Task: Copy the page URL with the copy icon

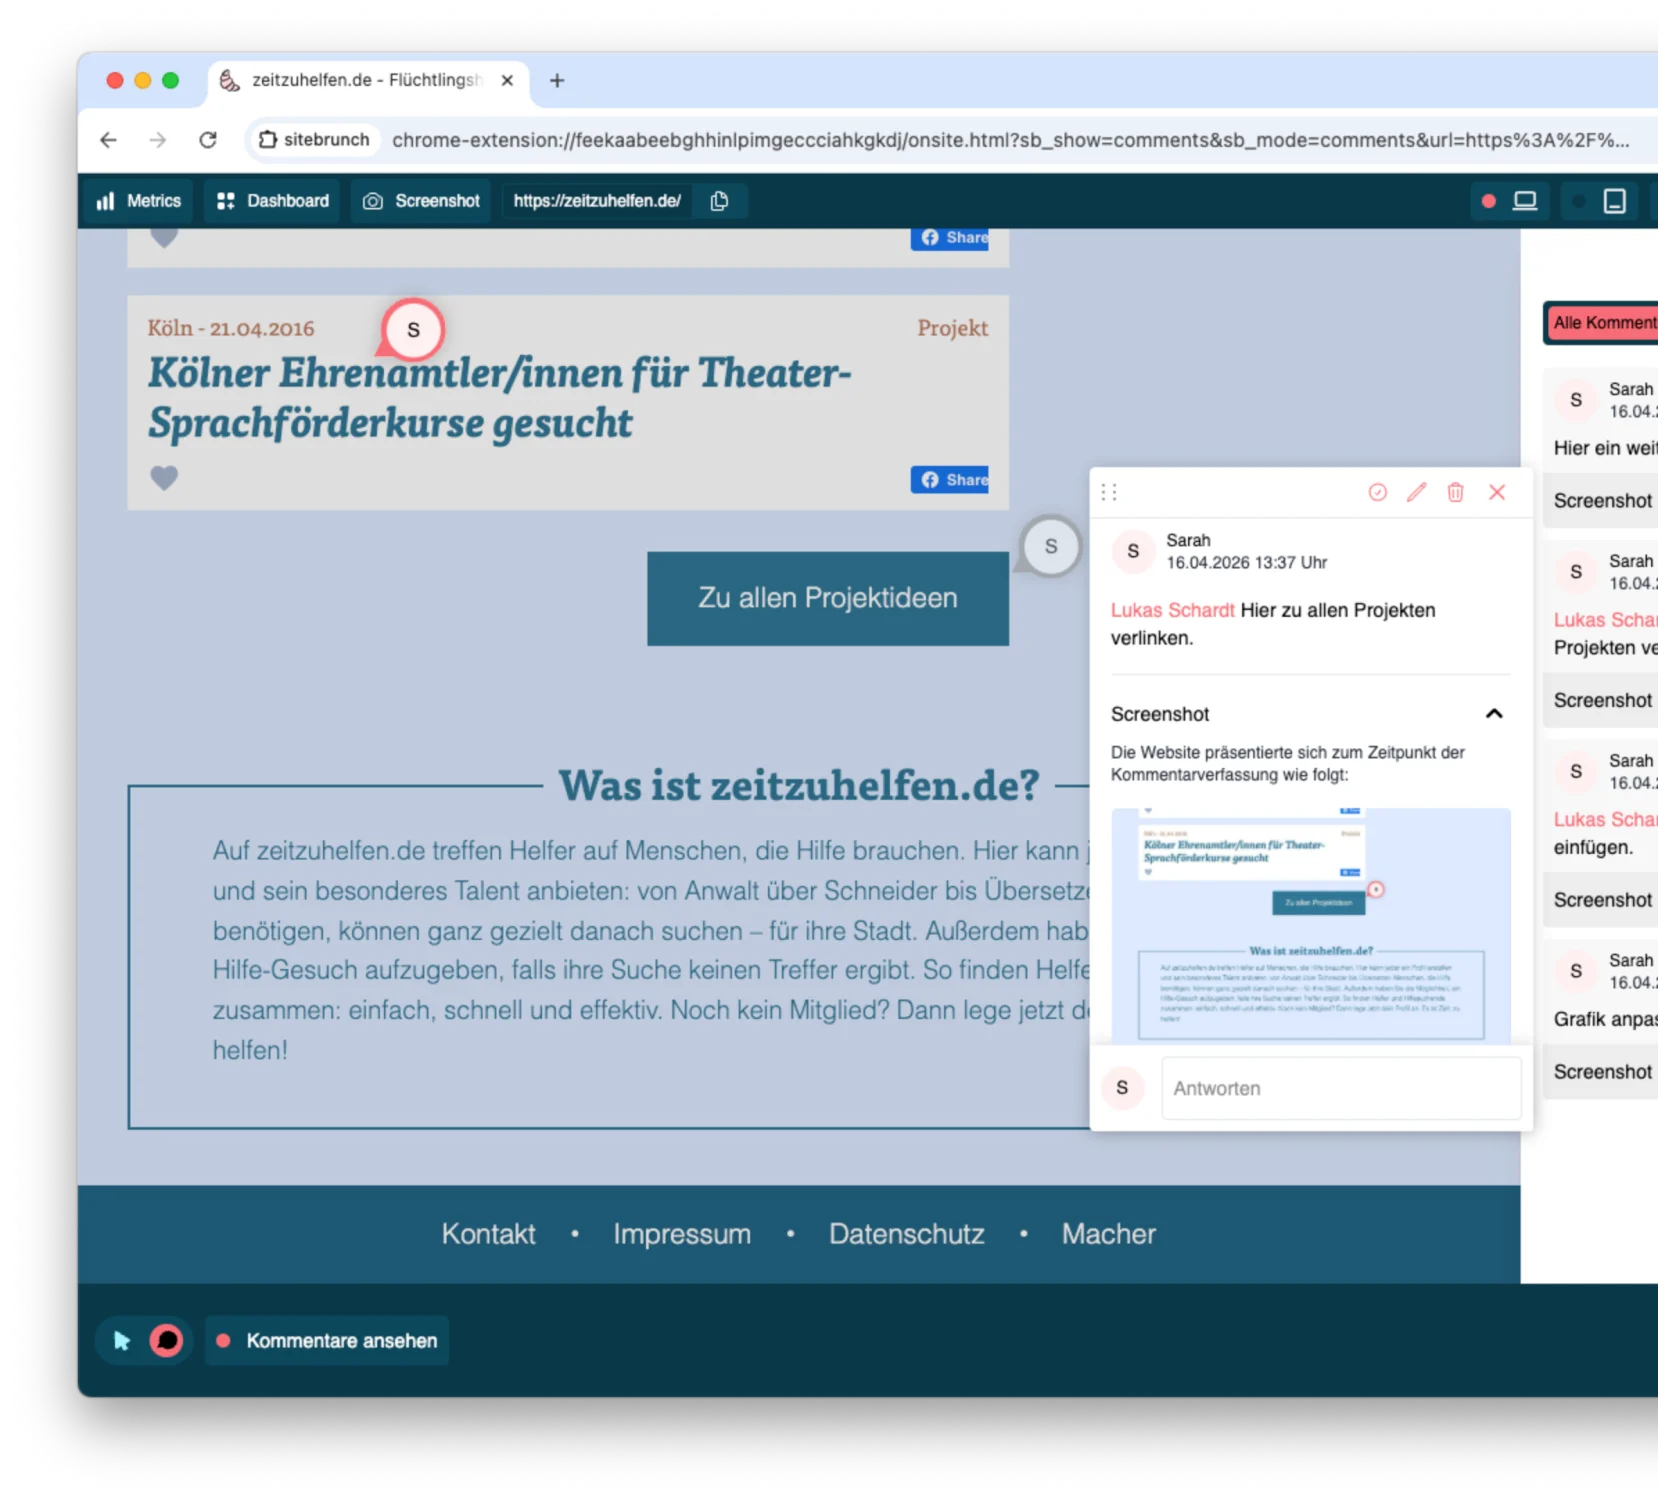Action: click(x=719, y=200)
